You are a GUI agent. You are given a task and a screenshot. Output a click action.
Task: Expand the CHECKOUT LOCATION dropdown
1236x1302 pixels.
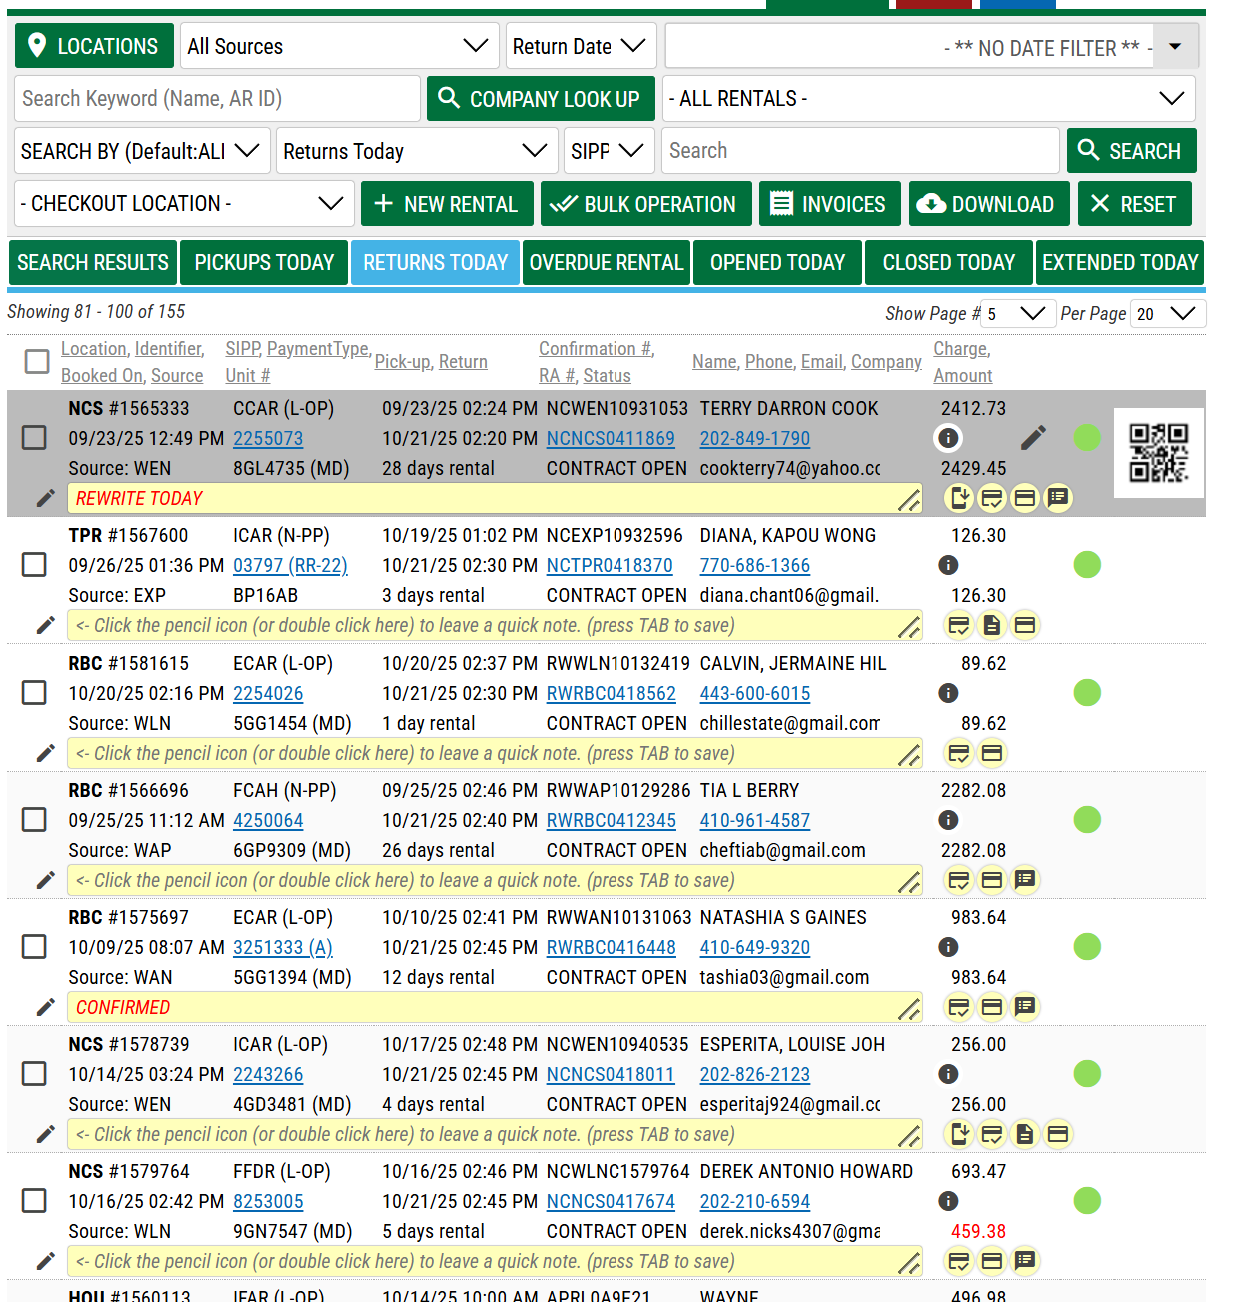pos(184,204)
